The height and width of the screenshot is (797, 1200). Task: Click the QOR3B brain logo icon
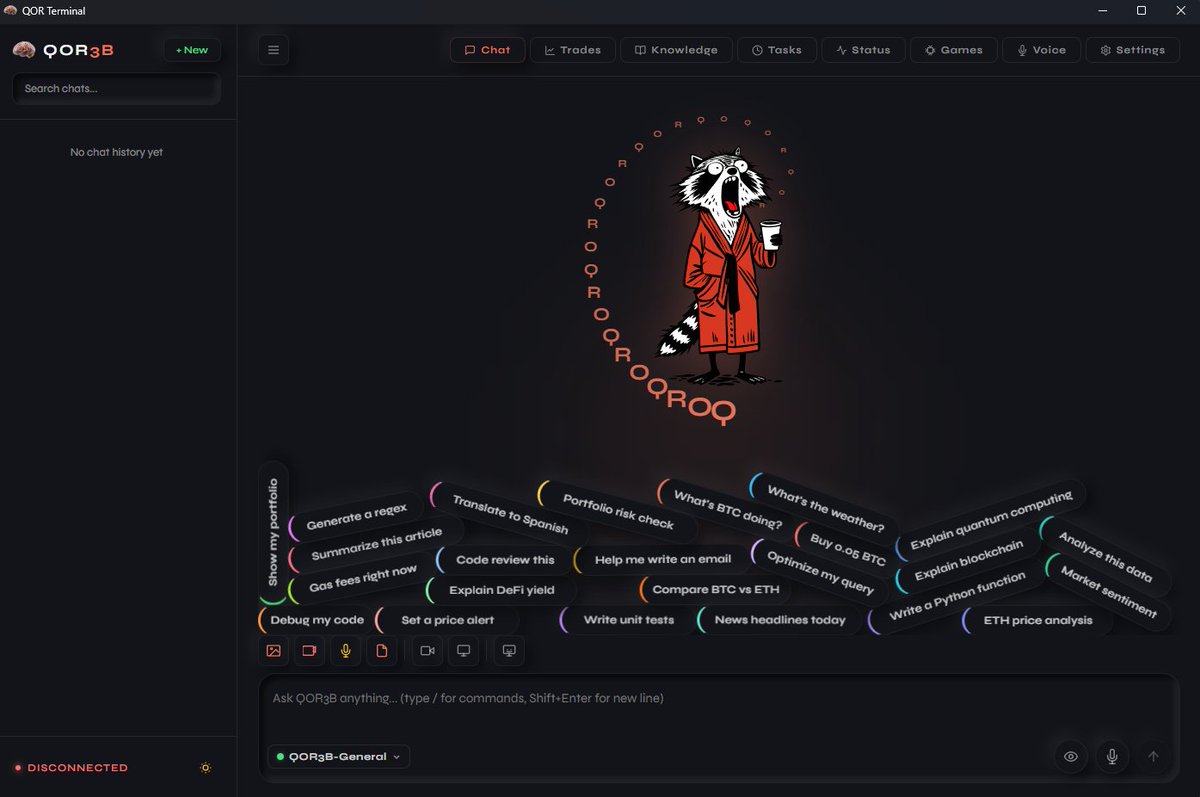tap(24, 50)
